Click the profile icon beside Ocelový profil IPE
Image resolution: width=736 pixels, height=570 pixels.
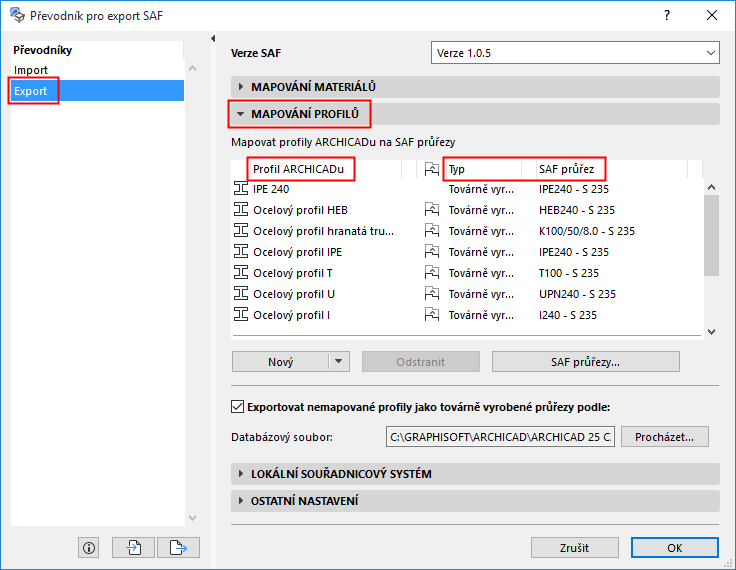241,252
